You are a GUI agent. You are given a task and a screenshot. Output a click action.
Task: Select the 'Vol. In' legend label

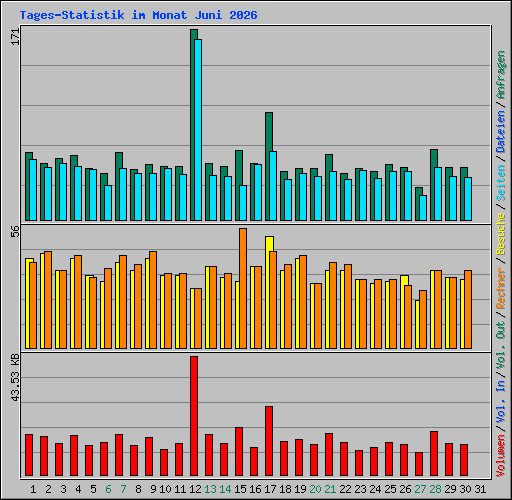501,402
